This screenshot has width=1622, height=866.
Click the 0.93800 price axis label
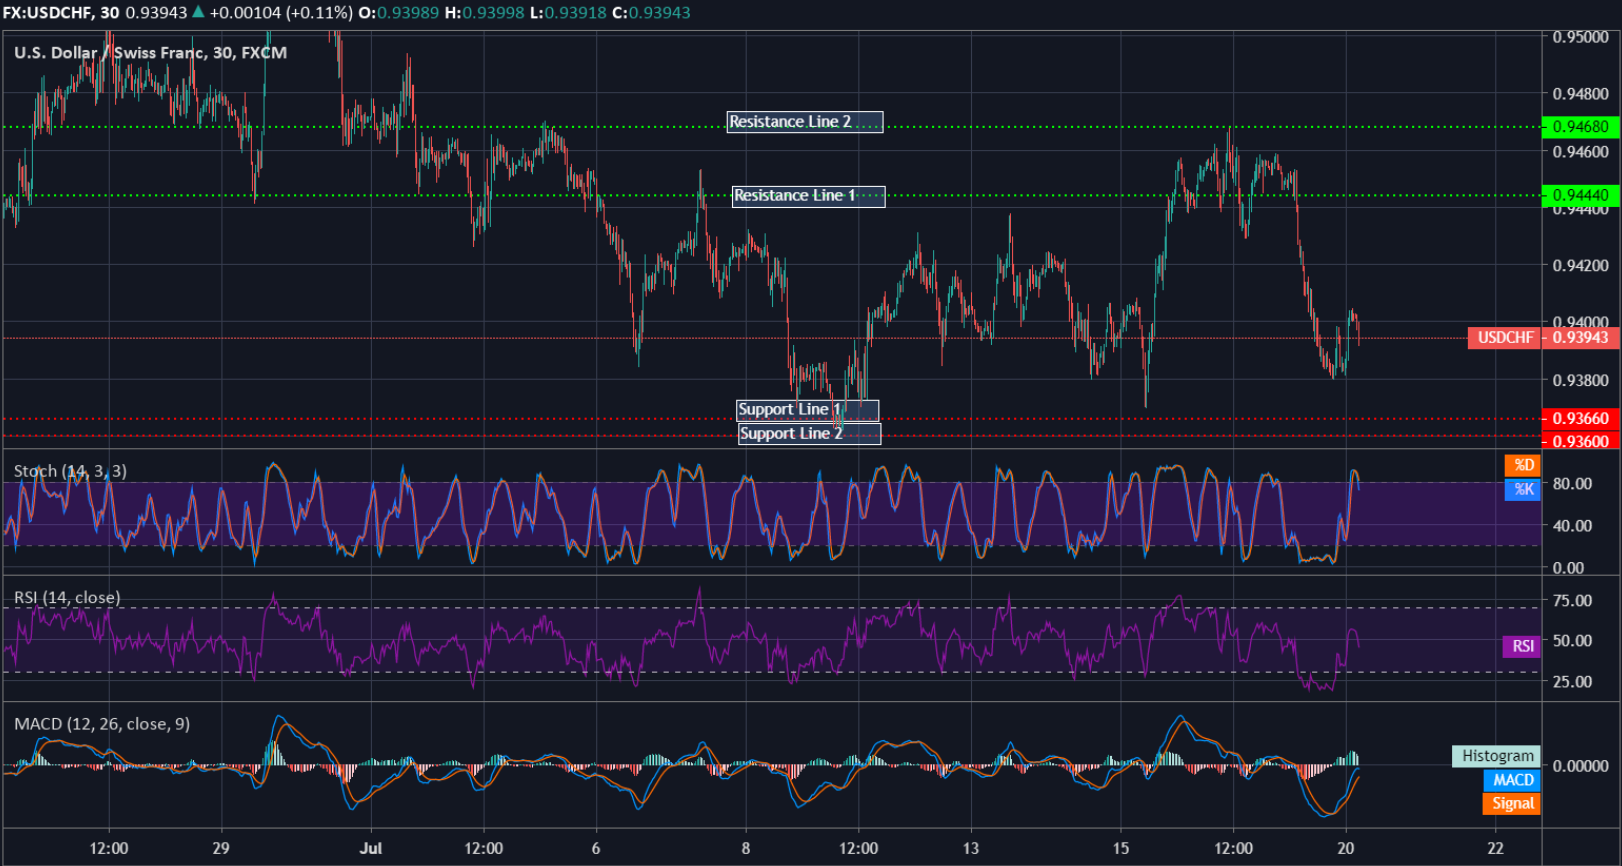pos(1581,380)
